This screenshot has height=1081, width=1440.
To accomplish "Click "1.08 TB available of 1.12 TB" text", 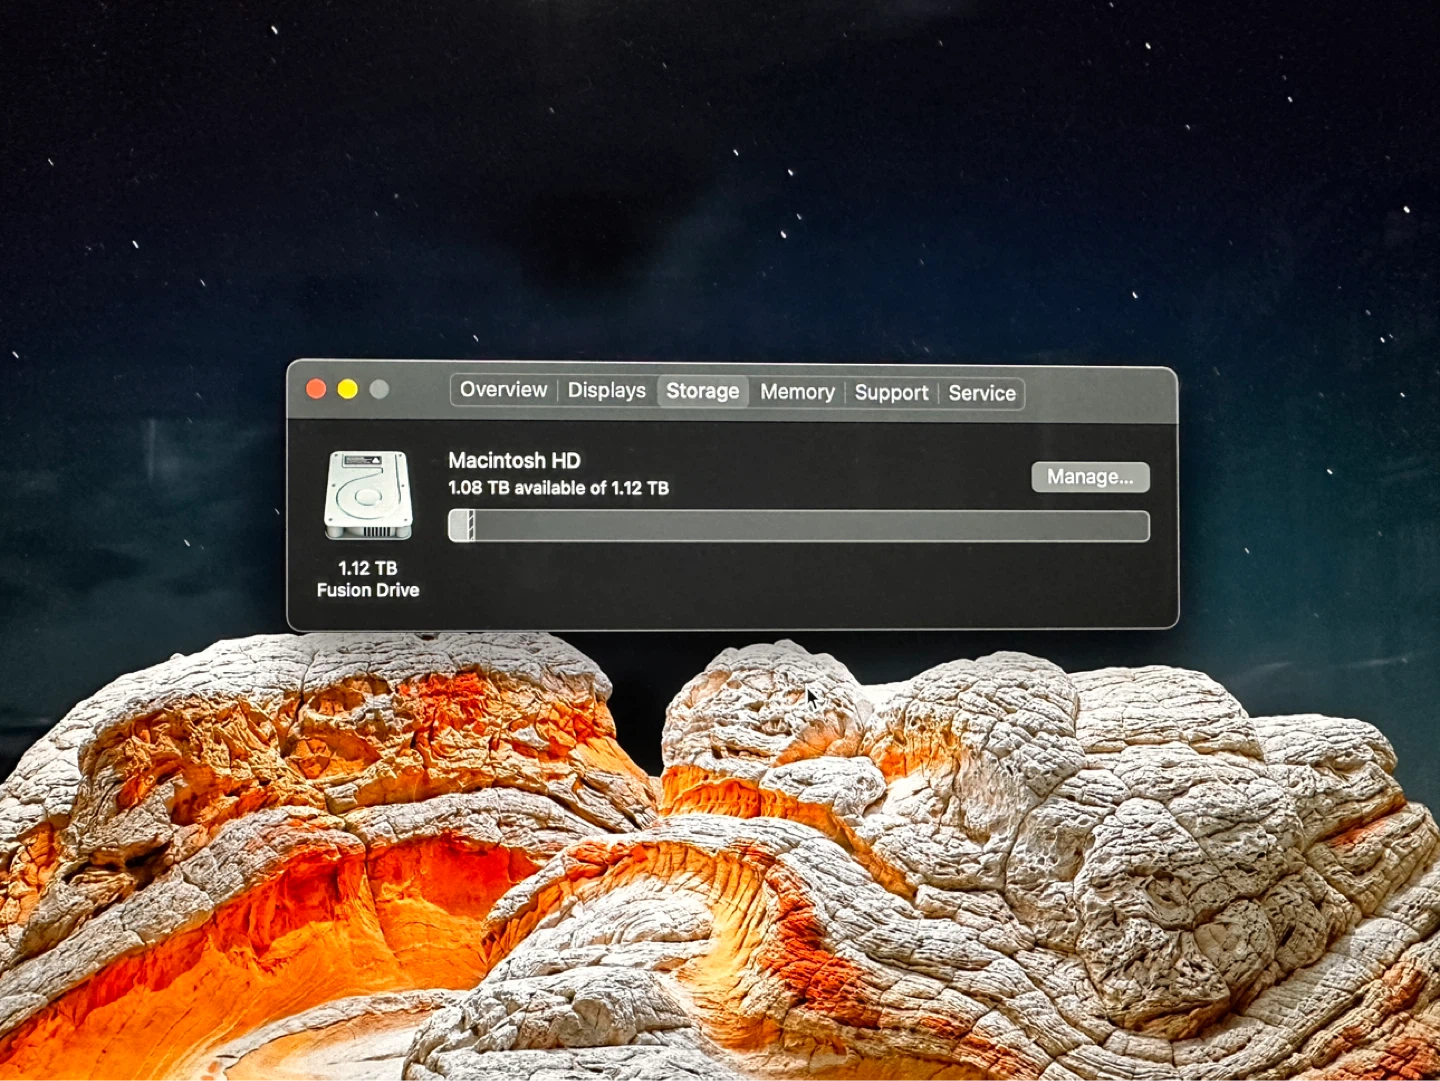I will (x=558, y=488).
